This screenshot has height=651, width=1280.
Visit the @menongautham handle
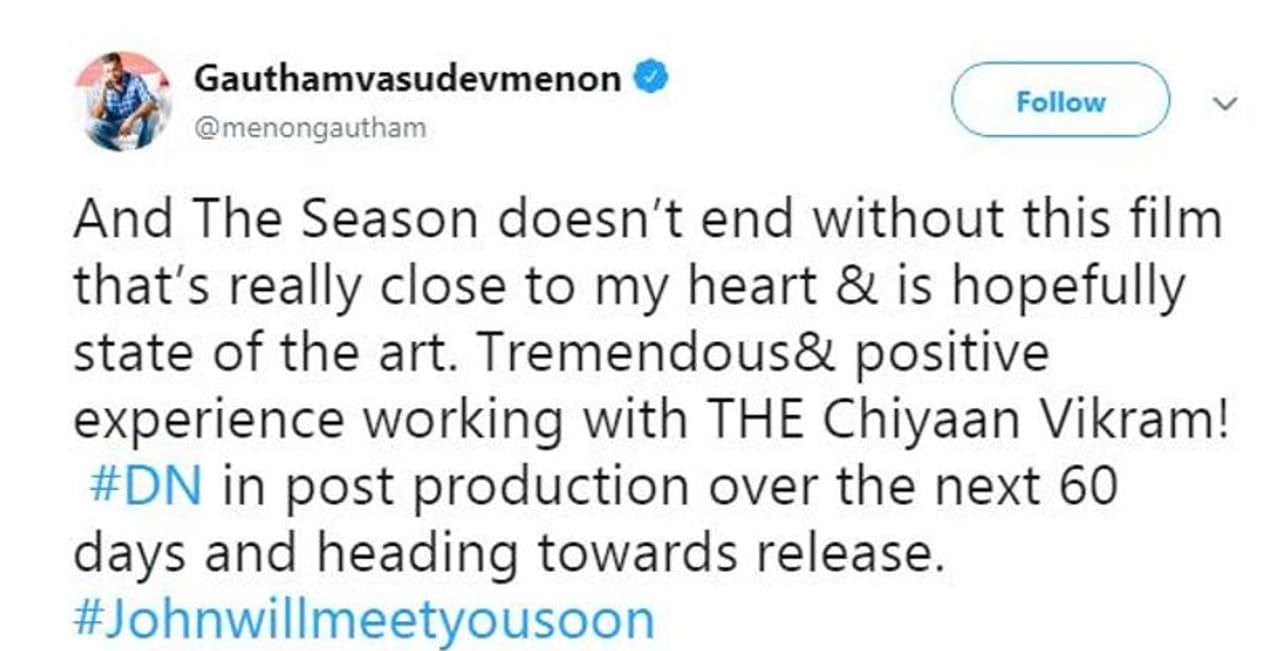(309, 129)
